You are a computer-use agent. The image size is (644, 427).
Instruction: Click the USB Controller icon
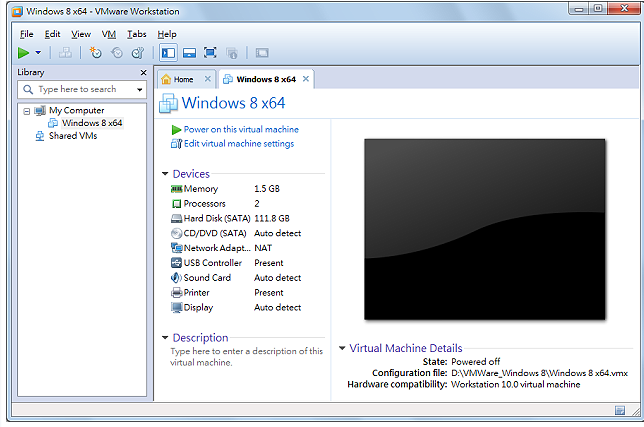click(177, 263)
